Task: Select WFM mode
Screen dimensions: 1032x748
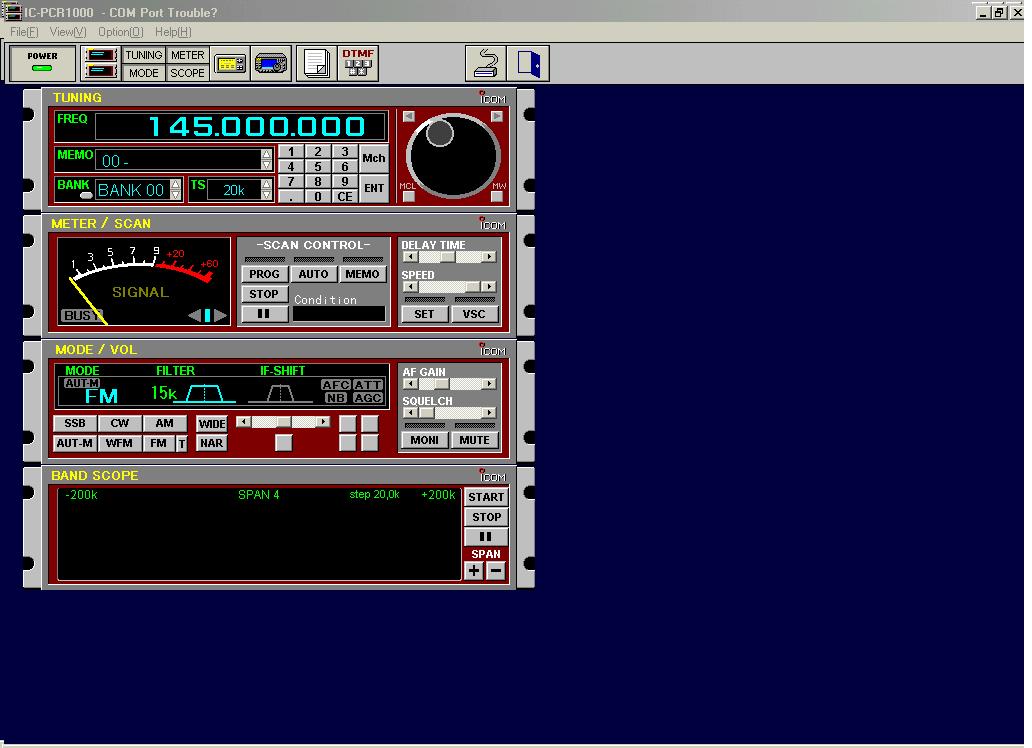Action: click(119, 443)
